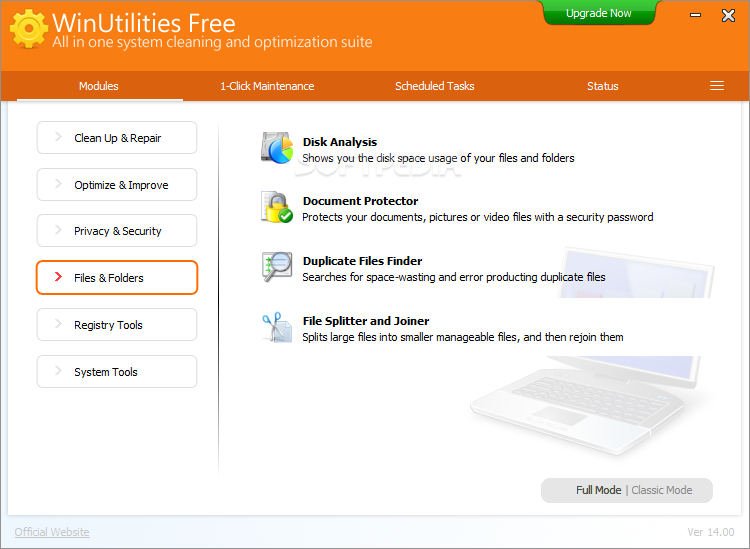Open the File Splitter scissors icon

point(277,327)
